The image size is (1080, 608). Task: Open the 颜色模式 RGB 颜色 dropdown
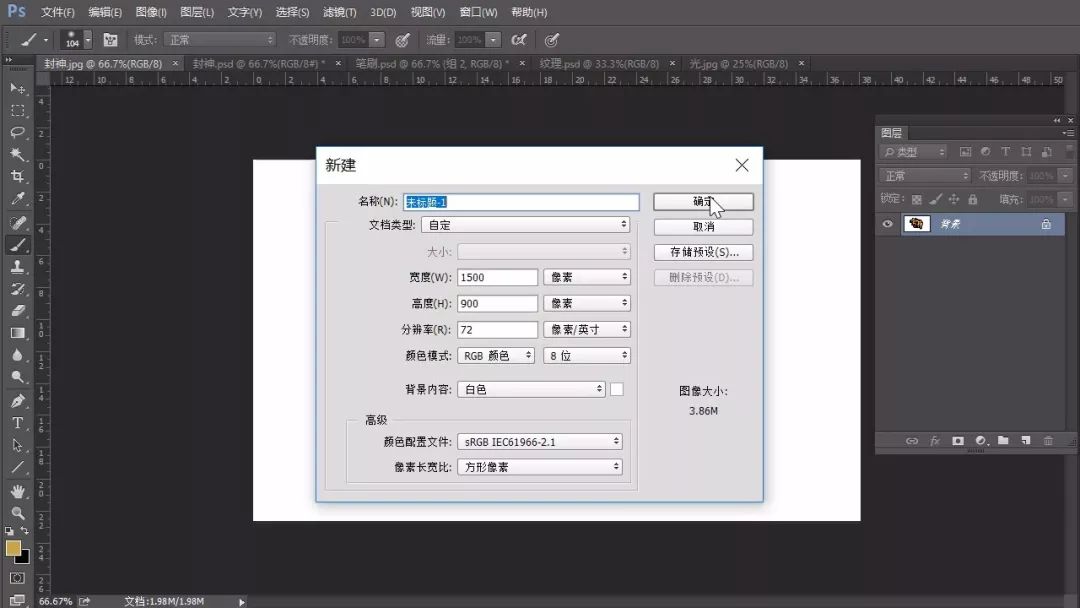[496, 355]
